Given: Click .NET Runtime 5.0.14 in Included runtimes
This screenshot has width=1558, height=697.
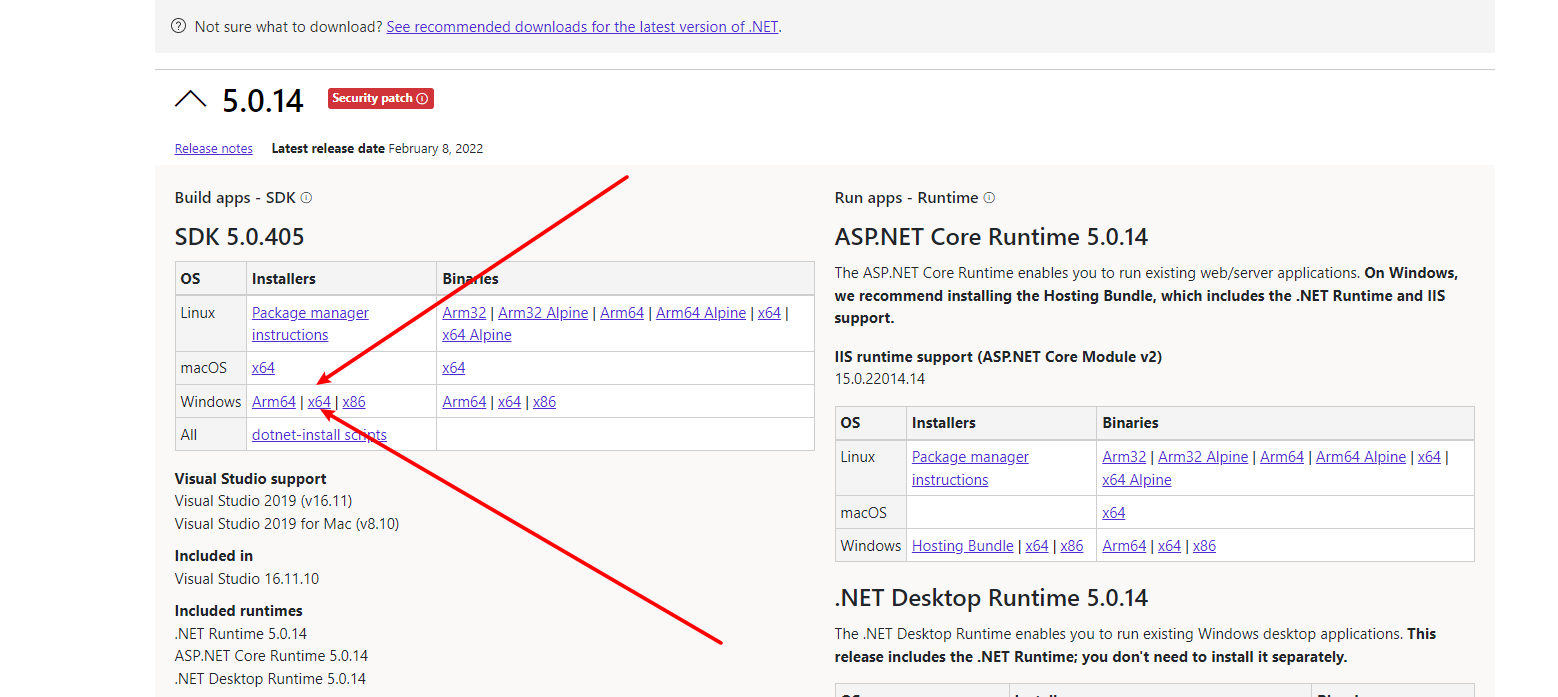Looking at the screenshot, I should (x=241, y=634).
